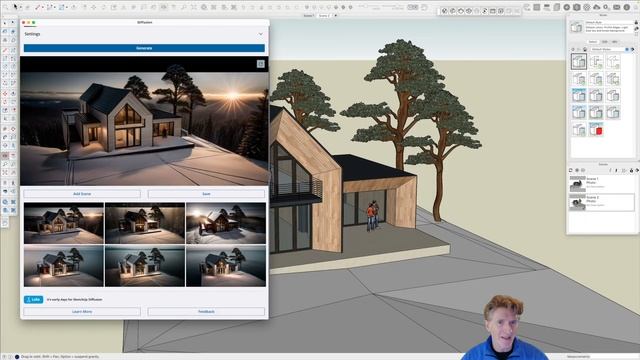The image size is (640, 360).
Task: Click the Labs badge in Diffusion window
Action: (x=33, y=300)
